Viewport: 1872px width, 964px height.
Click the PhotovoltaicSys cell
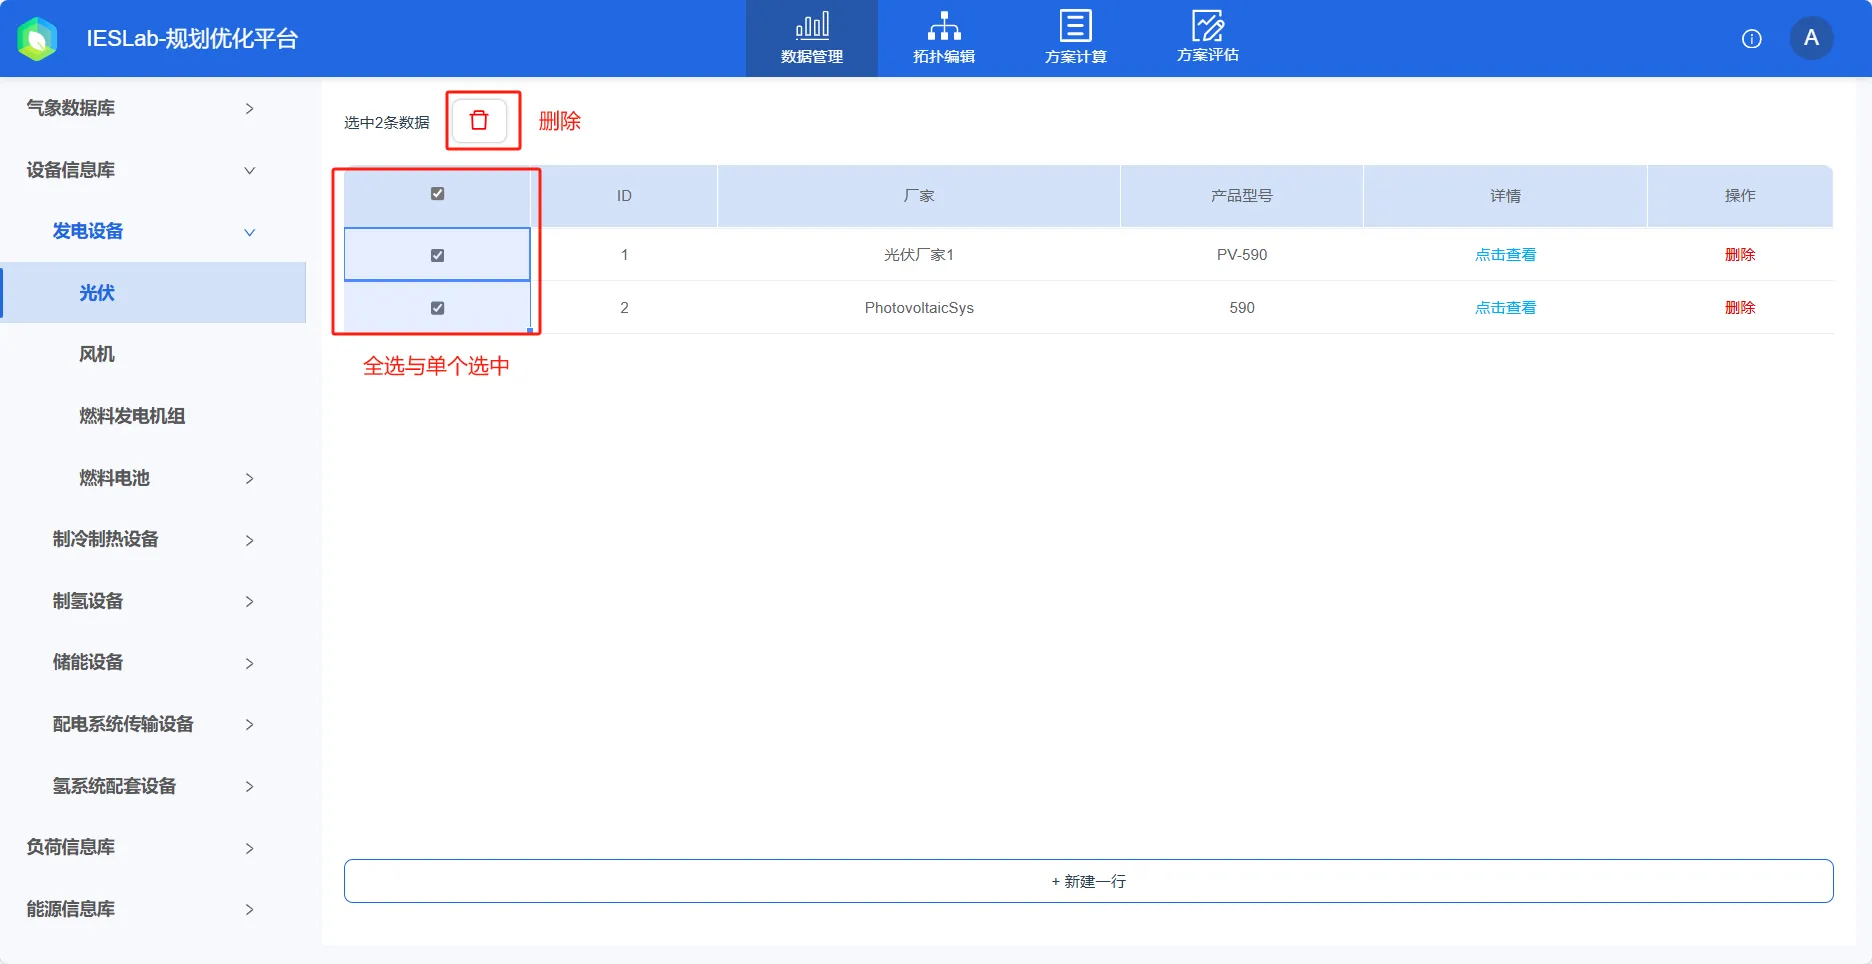click(x=919, y=308)
